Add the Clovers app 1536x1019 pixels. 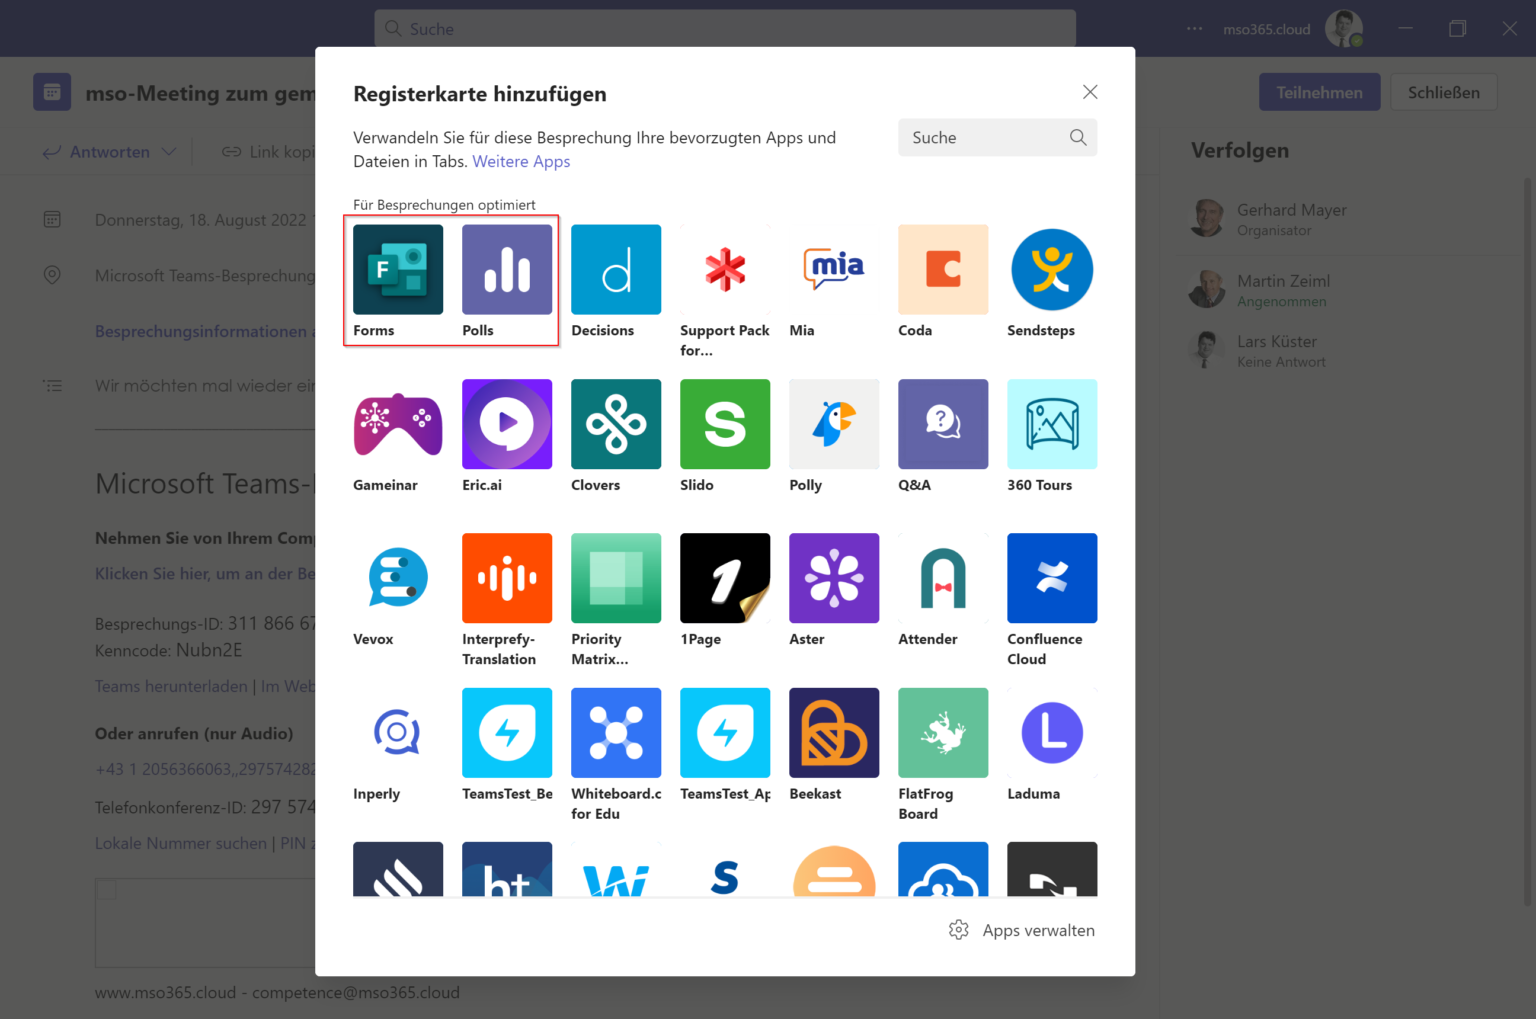point(615,424)
